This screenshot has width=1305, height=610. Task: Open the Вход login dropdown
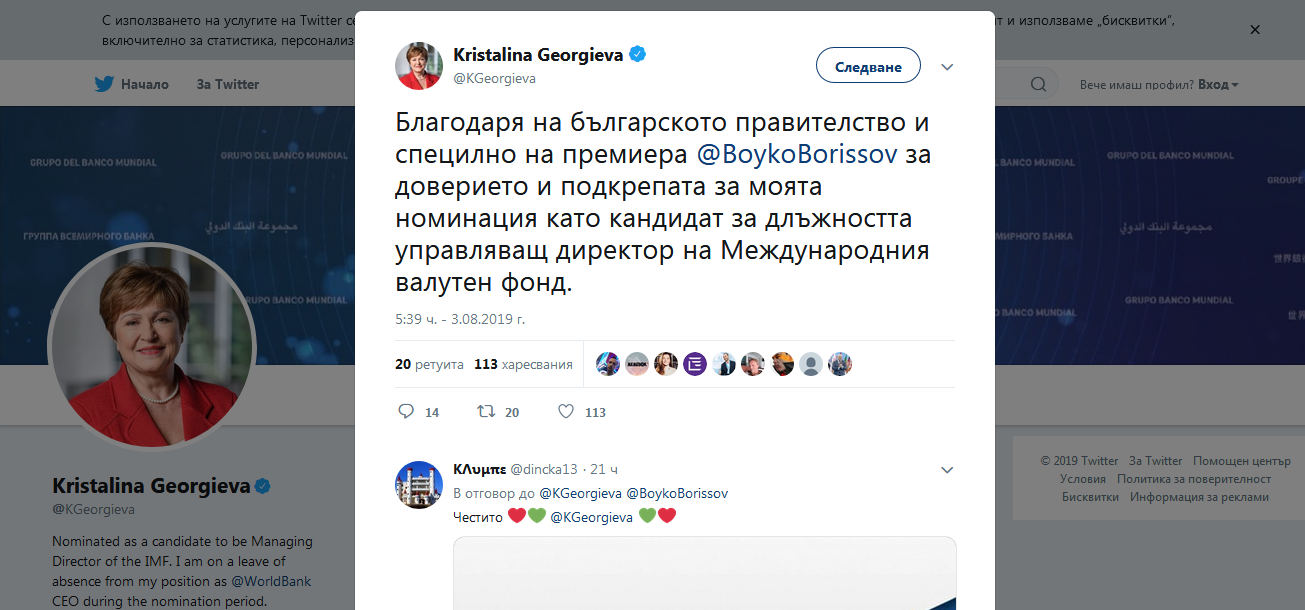(1218, 84)
